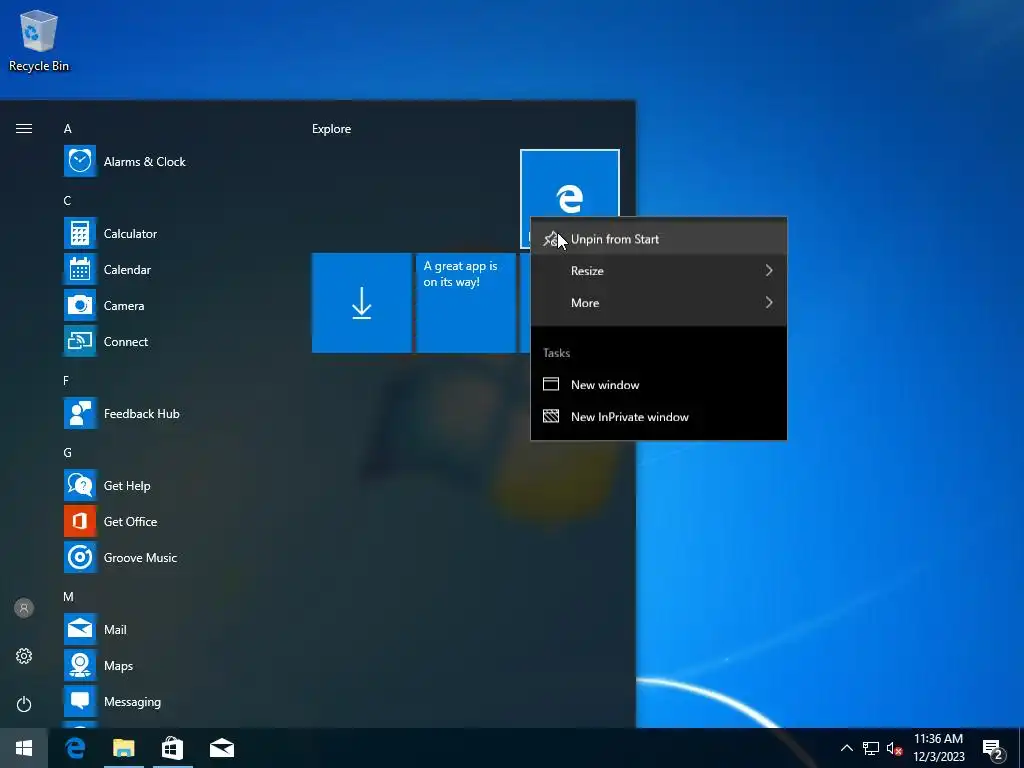Expand the Resize submenu arrow
The height and width of the screenshot is (768, 1024).
point(769,270)
